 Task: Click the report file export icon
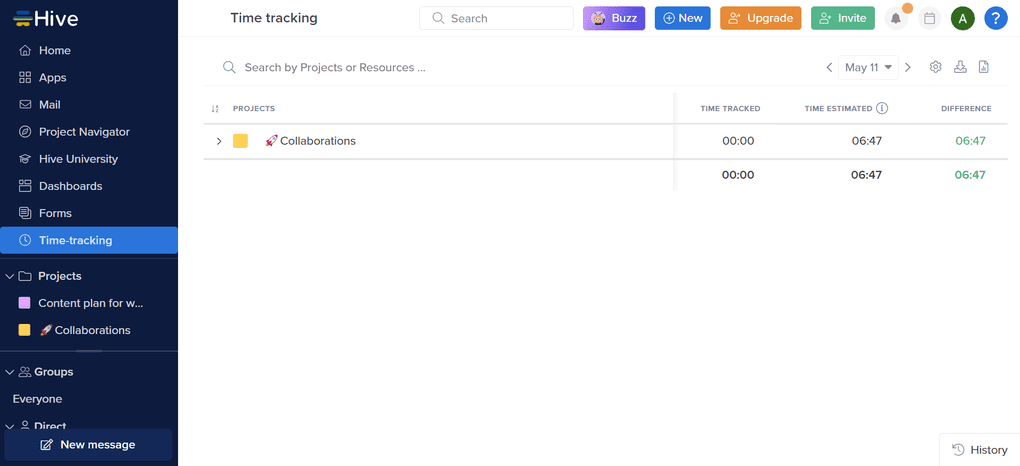tap(984, 66)
